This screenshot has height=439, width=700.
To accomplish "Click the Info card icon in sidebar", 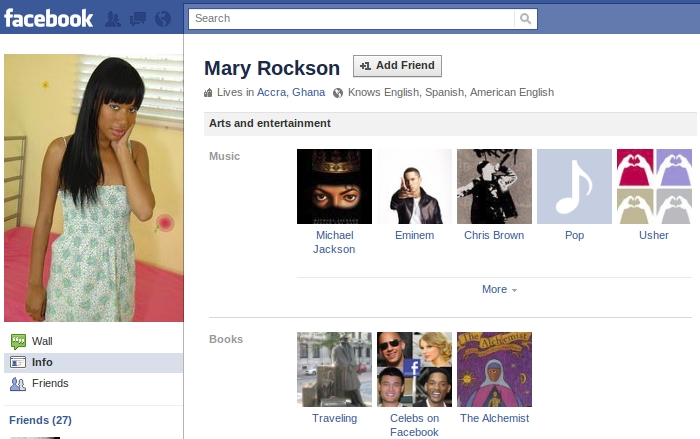I will 18,362.
